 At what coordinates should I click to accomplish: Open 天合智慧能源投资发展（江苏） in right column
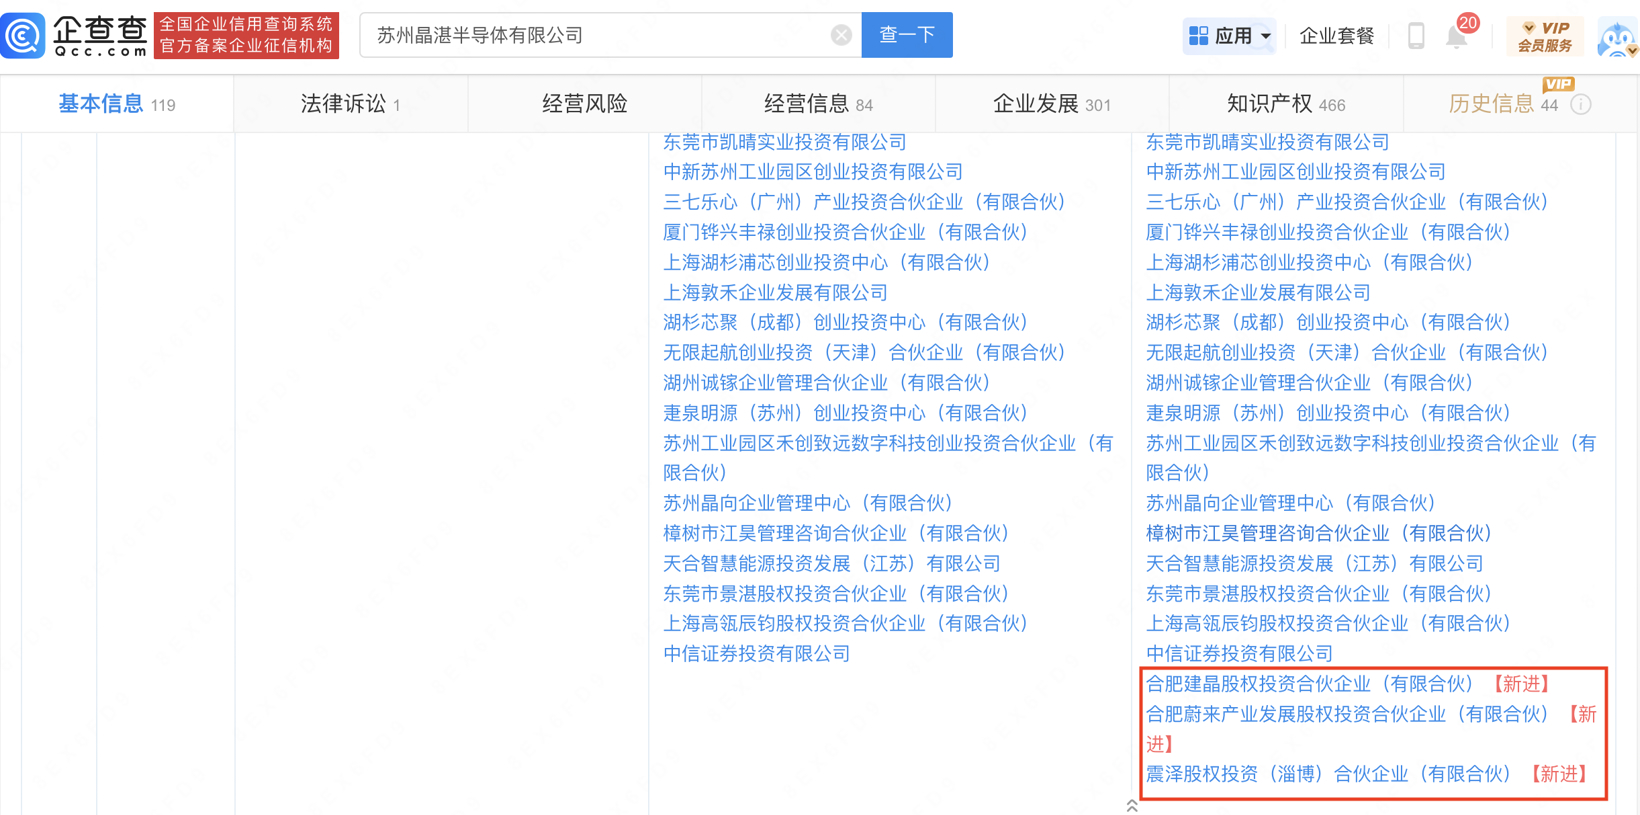[1315, 563]
